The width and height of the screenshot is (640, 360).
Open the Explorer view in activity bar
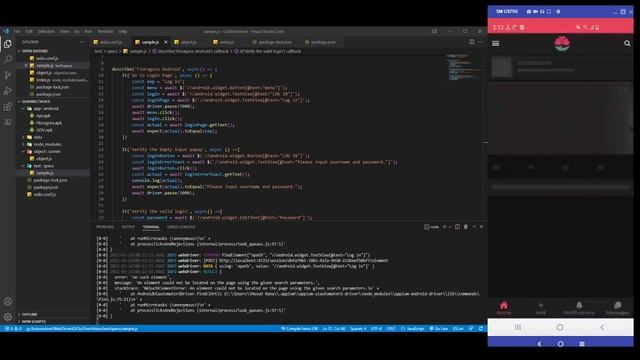pos(8,44)
